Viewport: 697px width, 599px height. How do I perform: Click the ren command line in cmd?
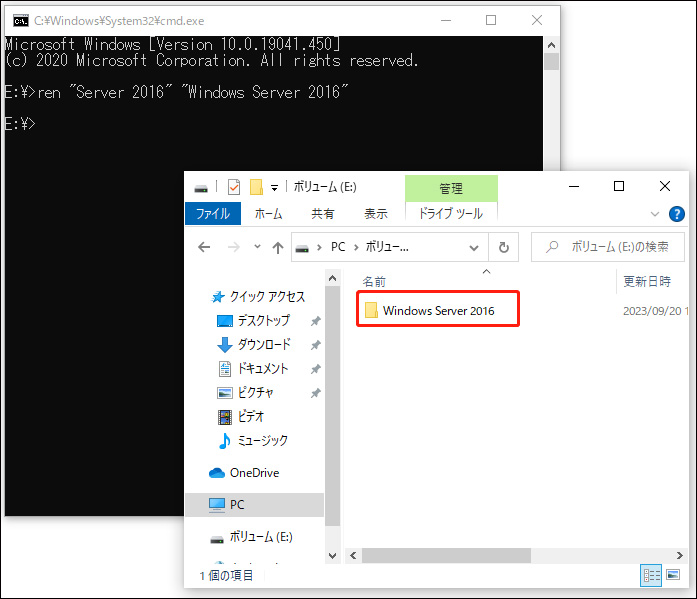pos(177,92)
